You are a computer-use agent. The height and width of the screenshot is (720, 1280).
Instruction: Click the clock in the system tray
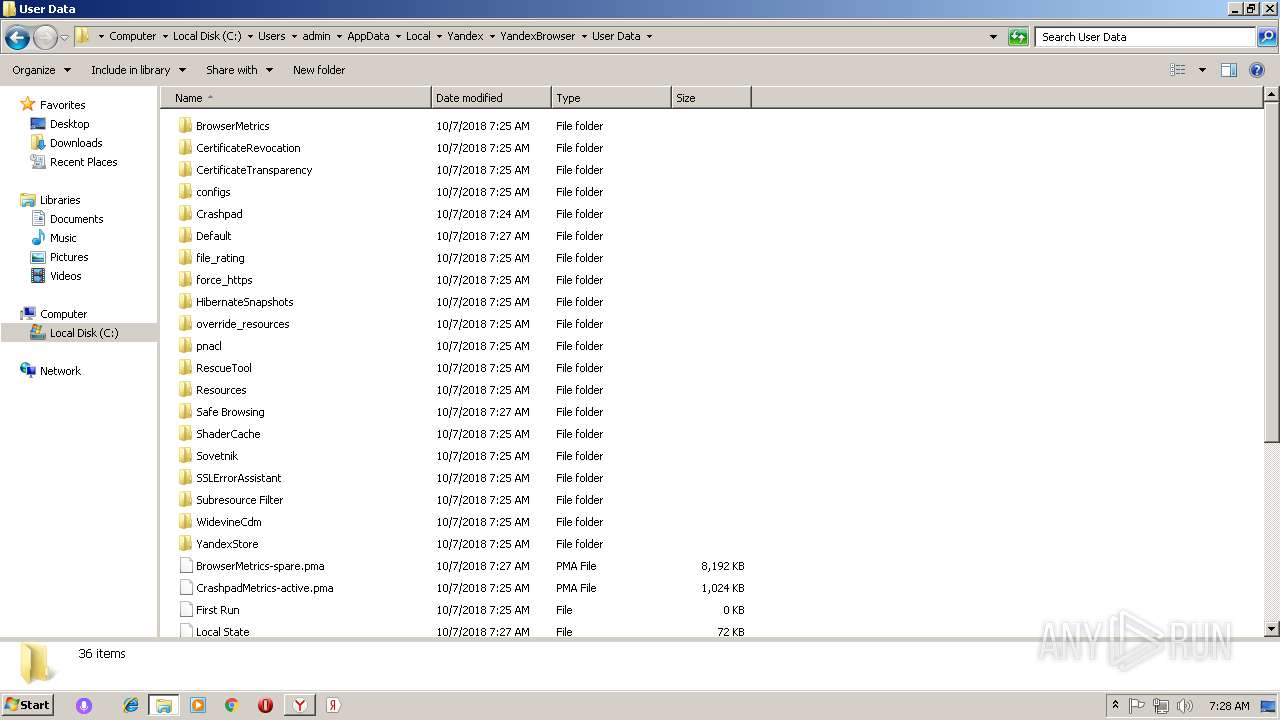1229,706
